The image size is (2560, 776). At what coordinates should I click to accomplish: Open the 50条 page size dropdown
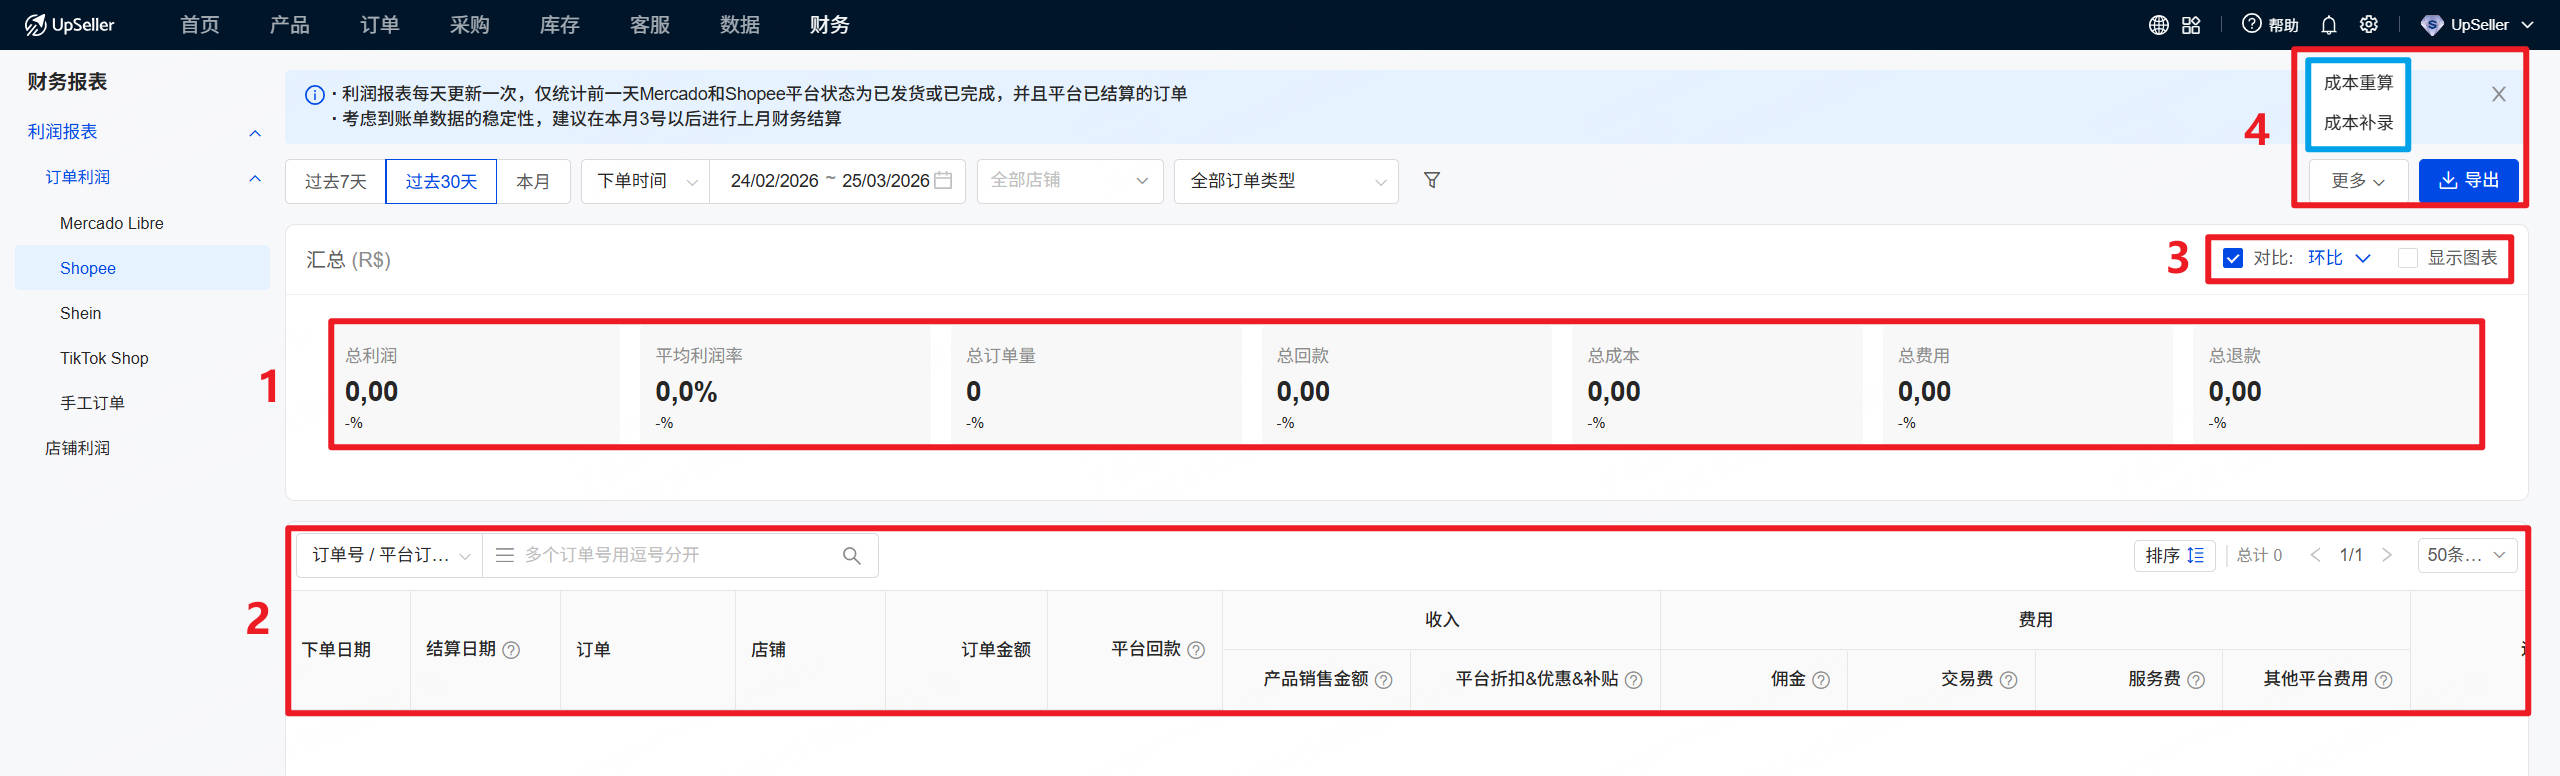pos(2466,555)
